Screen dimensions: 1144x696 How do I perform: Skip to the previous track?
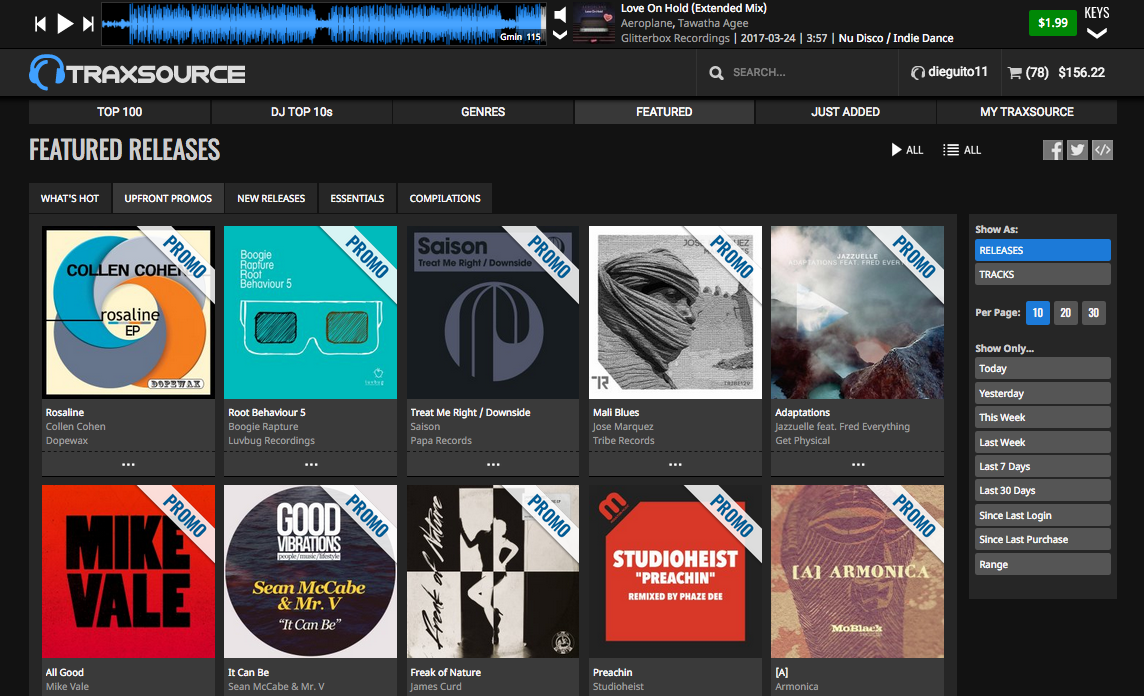coord(40,24)
